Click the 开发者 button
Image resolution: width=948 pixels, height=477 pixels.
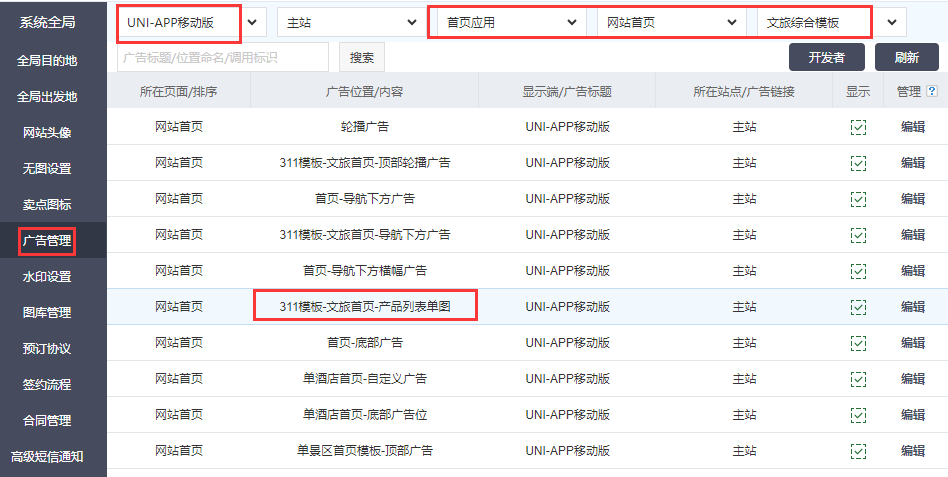point(826,57)
